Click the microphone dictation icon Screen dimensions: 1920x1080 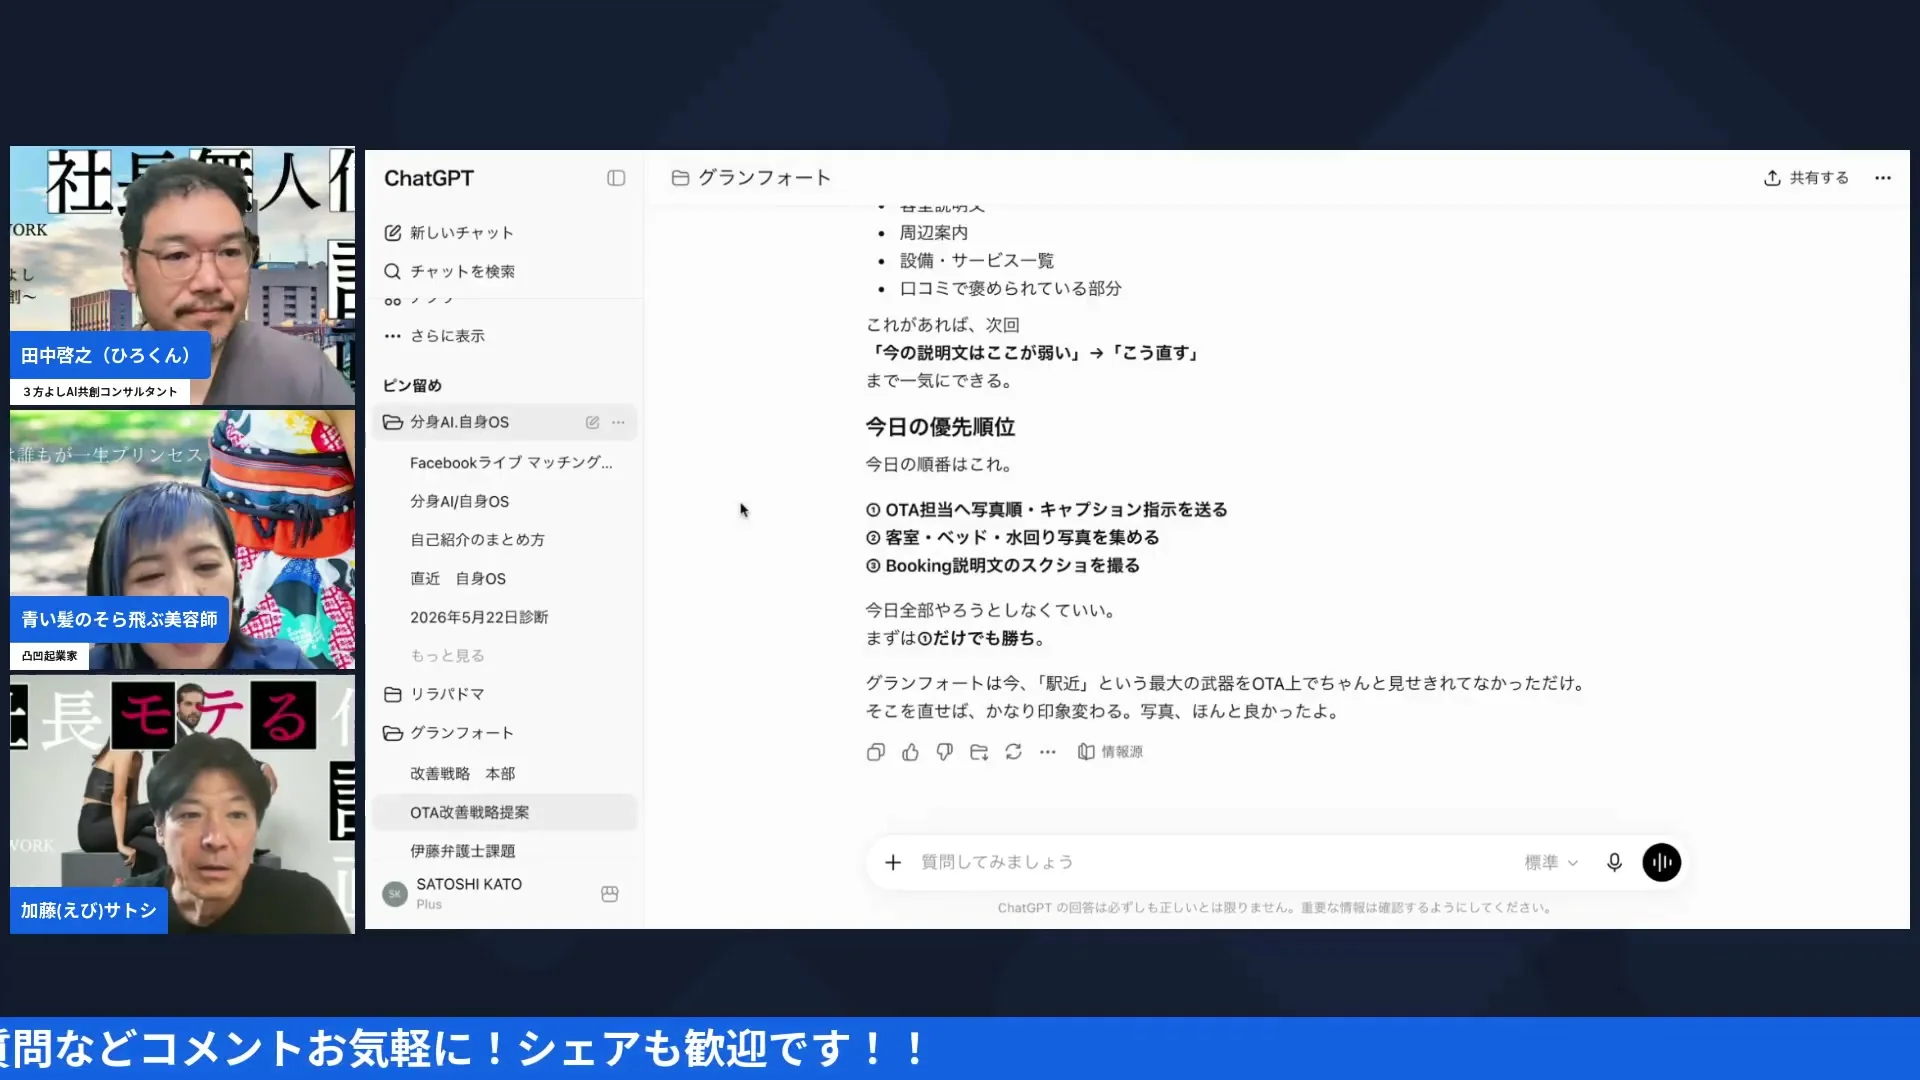point(1614,862)
